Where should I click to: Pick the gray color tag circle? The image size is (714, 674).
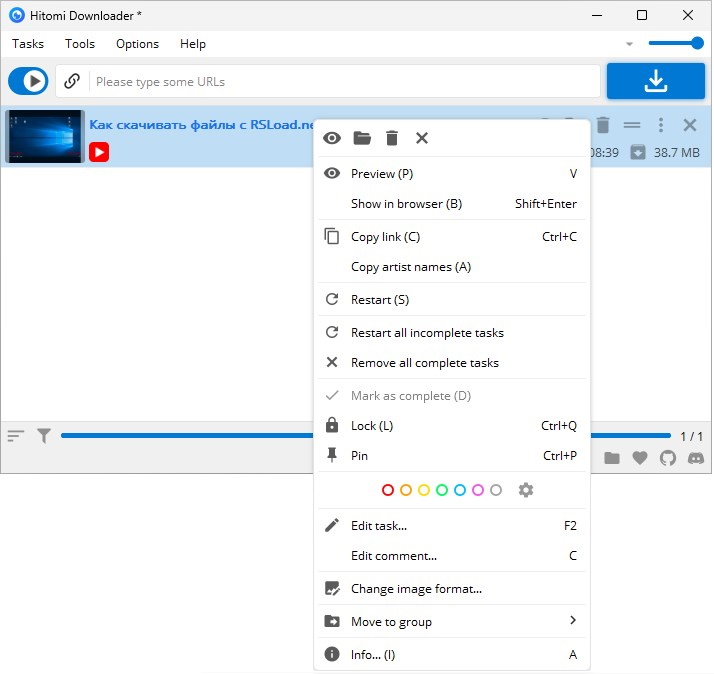tap(496, 490)
